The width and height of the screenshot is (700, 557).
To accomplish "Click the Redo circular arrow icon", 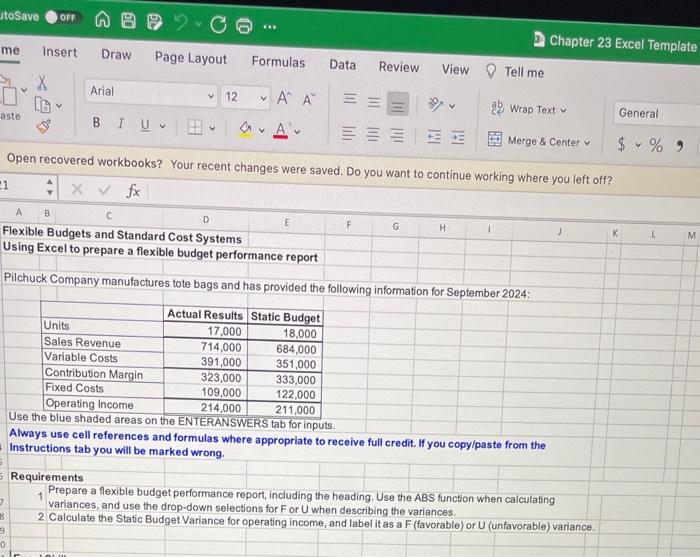I will 218,25.
